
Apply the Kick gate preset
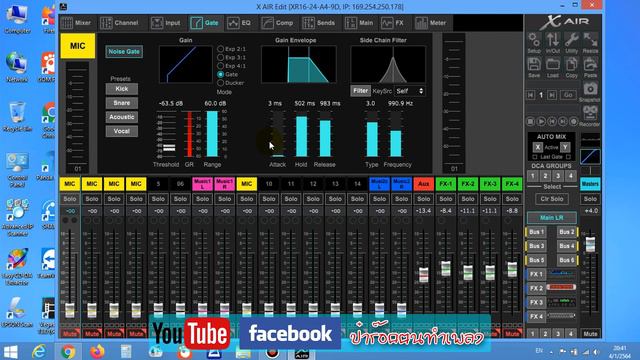122,89
